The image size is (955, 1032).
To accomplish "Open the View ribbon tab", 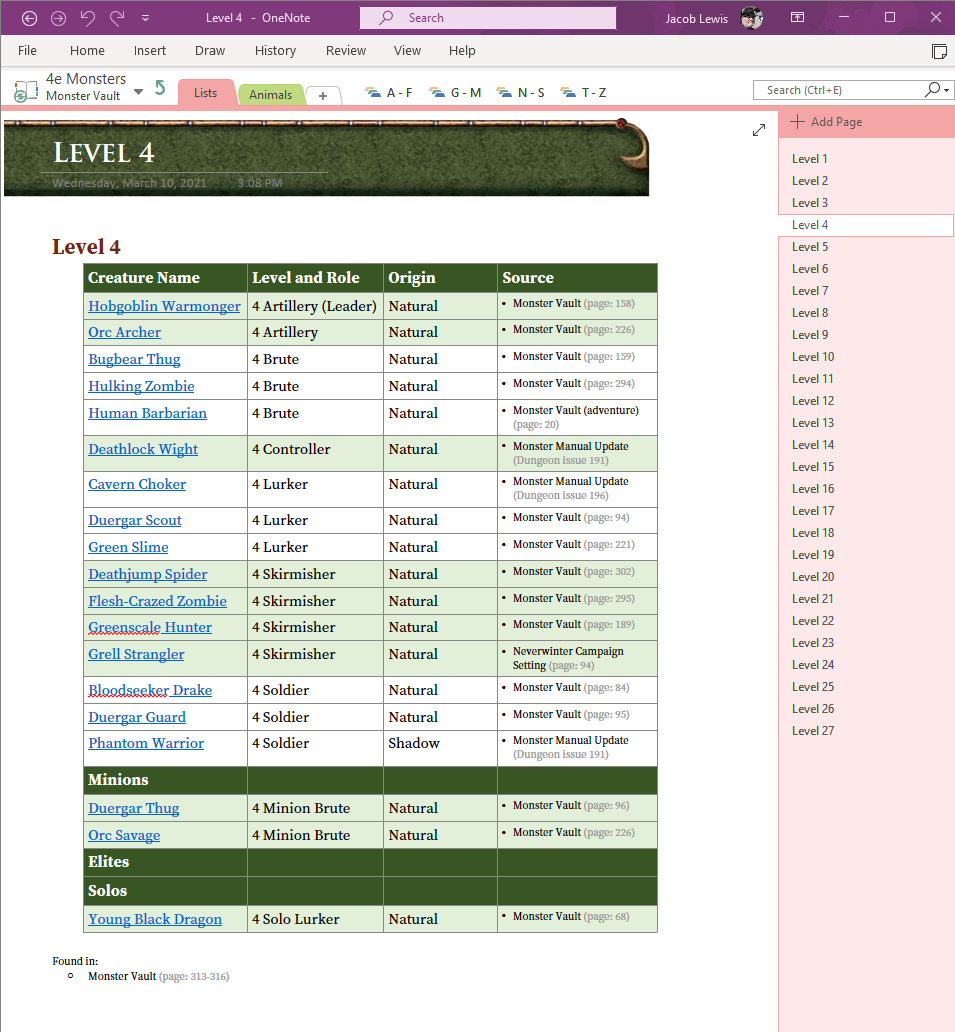I will pyautogui.click(x=407, y=51).
